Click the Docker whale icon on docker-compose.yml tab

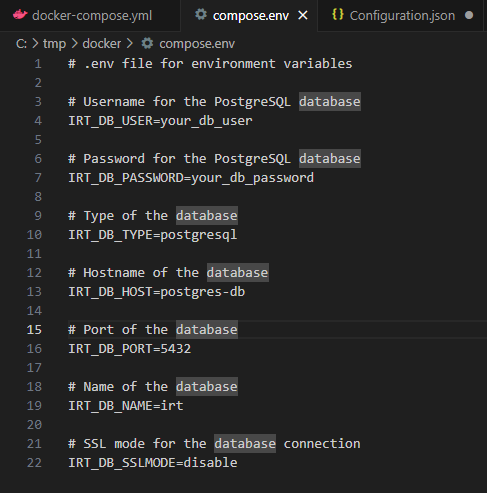click(x=20, y=15)
